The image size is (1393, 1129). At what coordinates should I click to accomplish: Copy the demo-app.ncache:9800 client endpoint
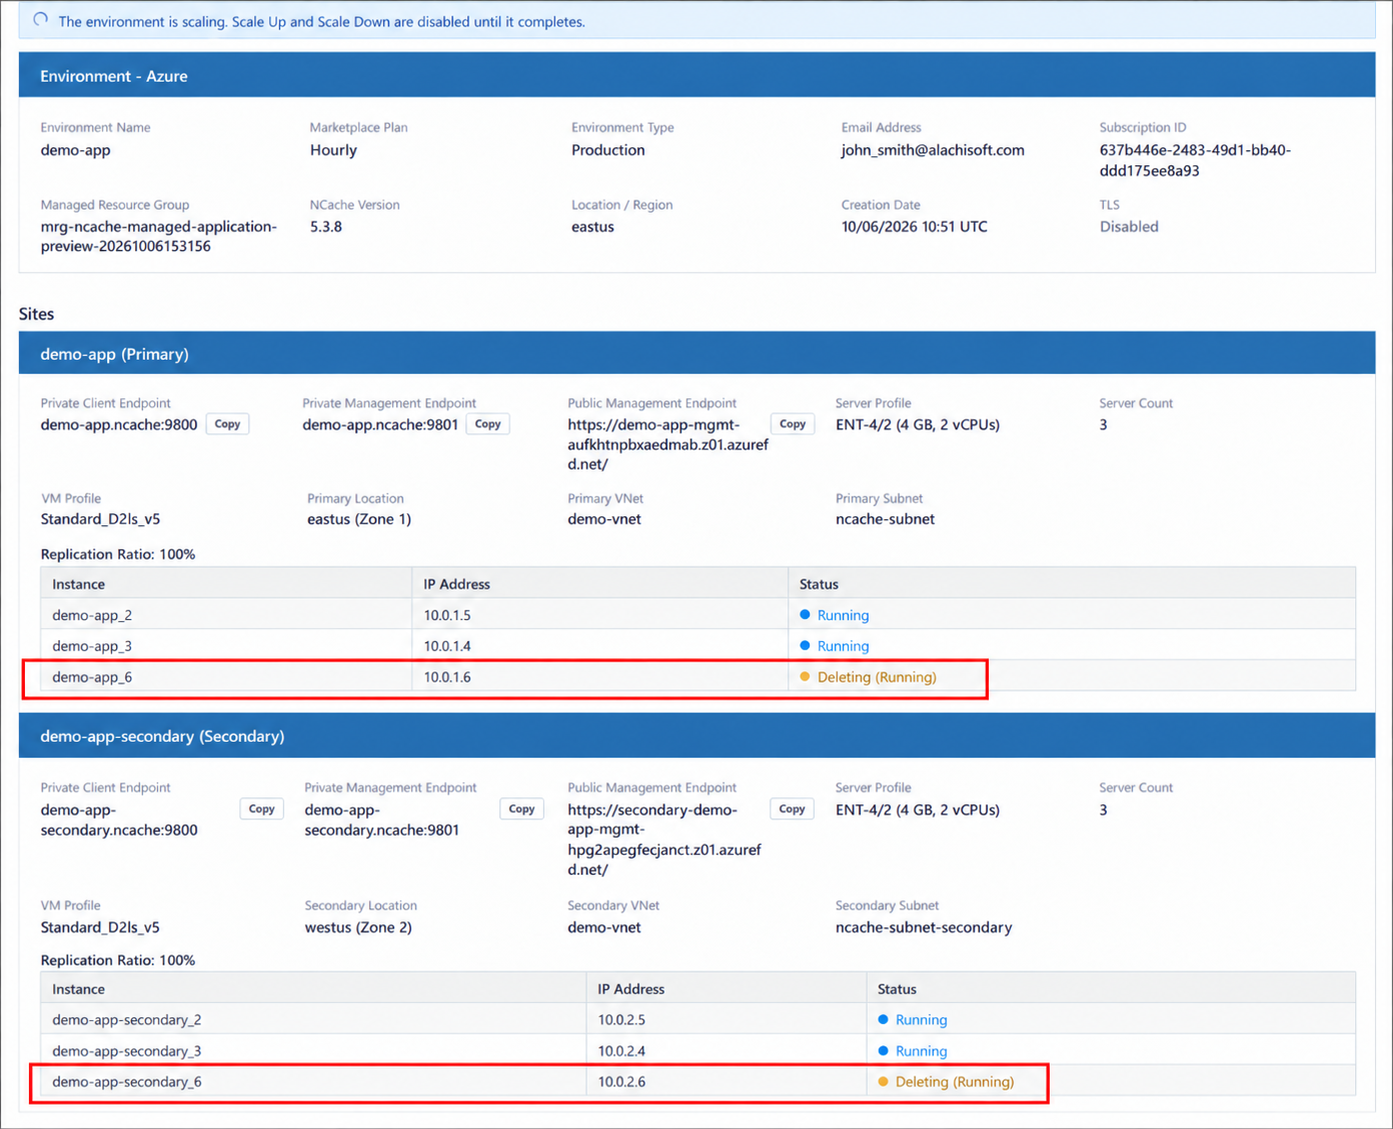(x=227, y=424)
